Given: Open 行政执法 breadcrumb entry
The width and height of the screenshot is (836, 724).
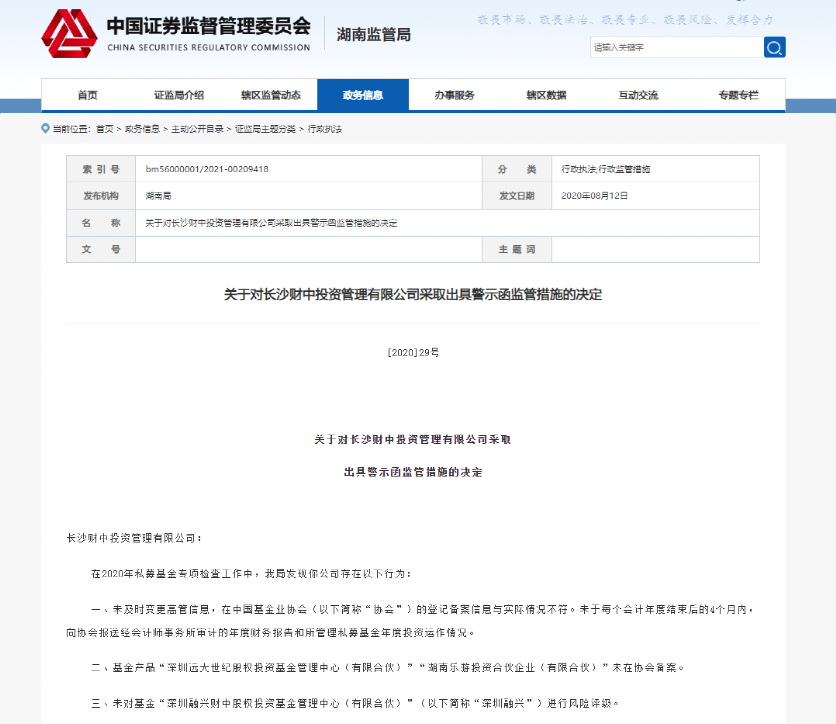Looking at the screenshot, I should click(322, 128).
